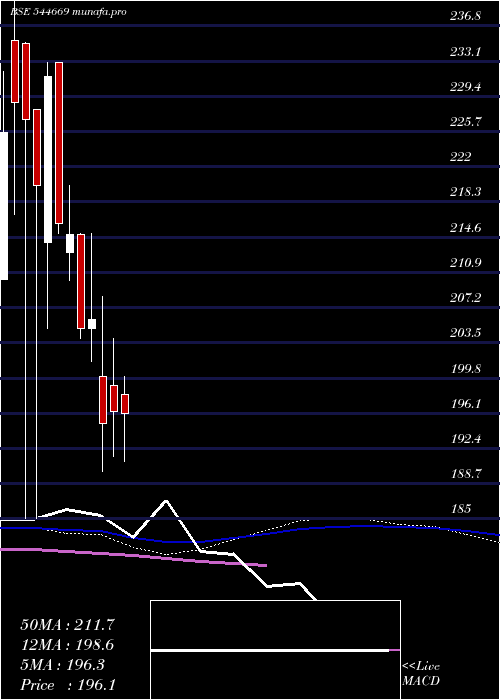500x700 pixels.
Task: Click the 214.6 price axis label
Action: pos(465,228)
